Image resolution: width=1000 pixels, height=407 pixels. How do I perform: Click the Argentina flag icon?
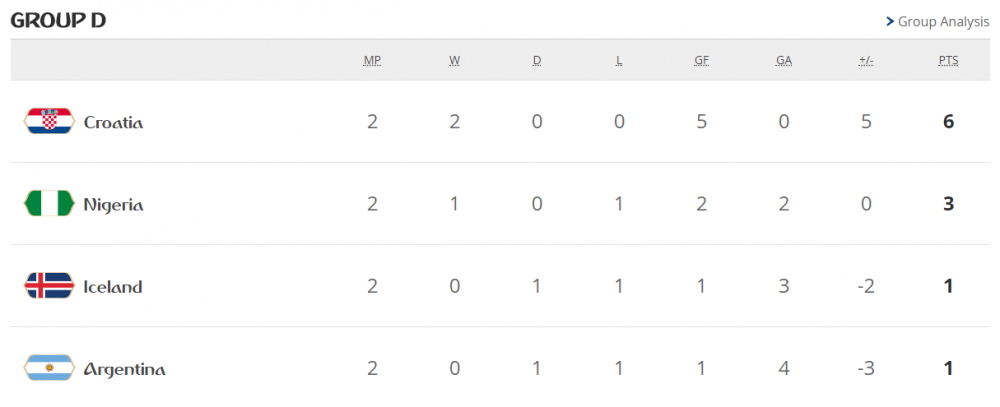49,368
